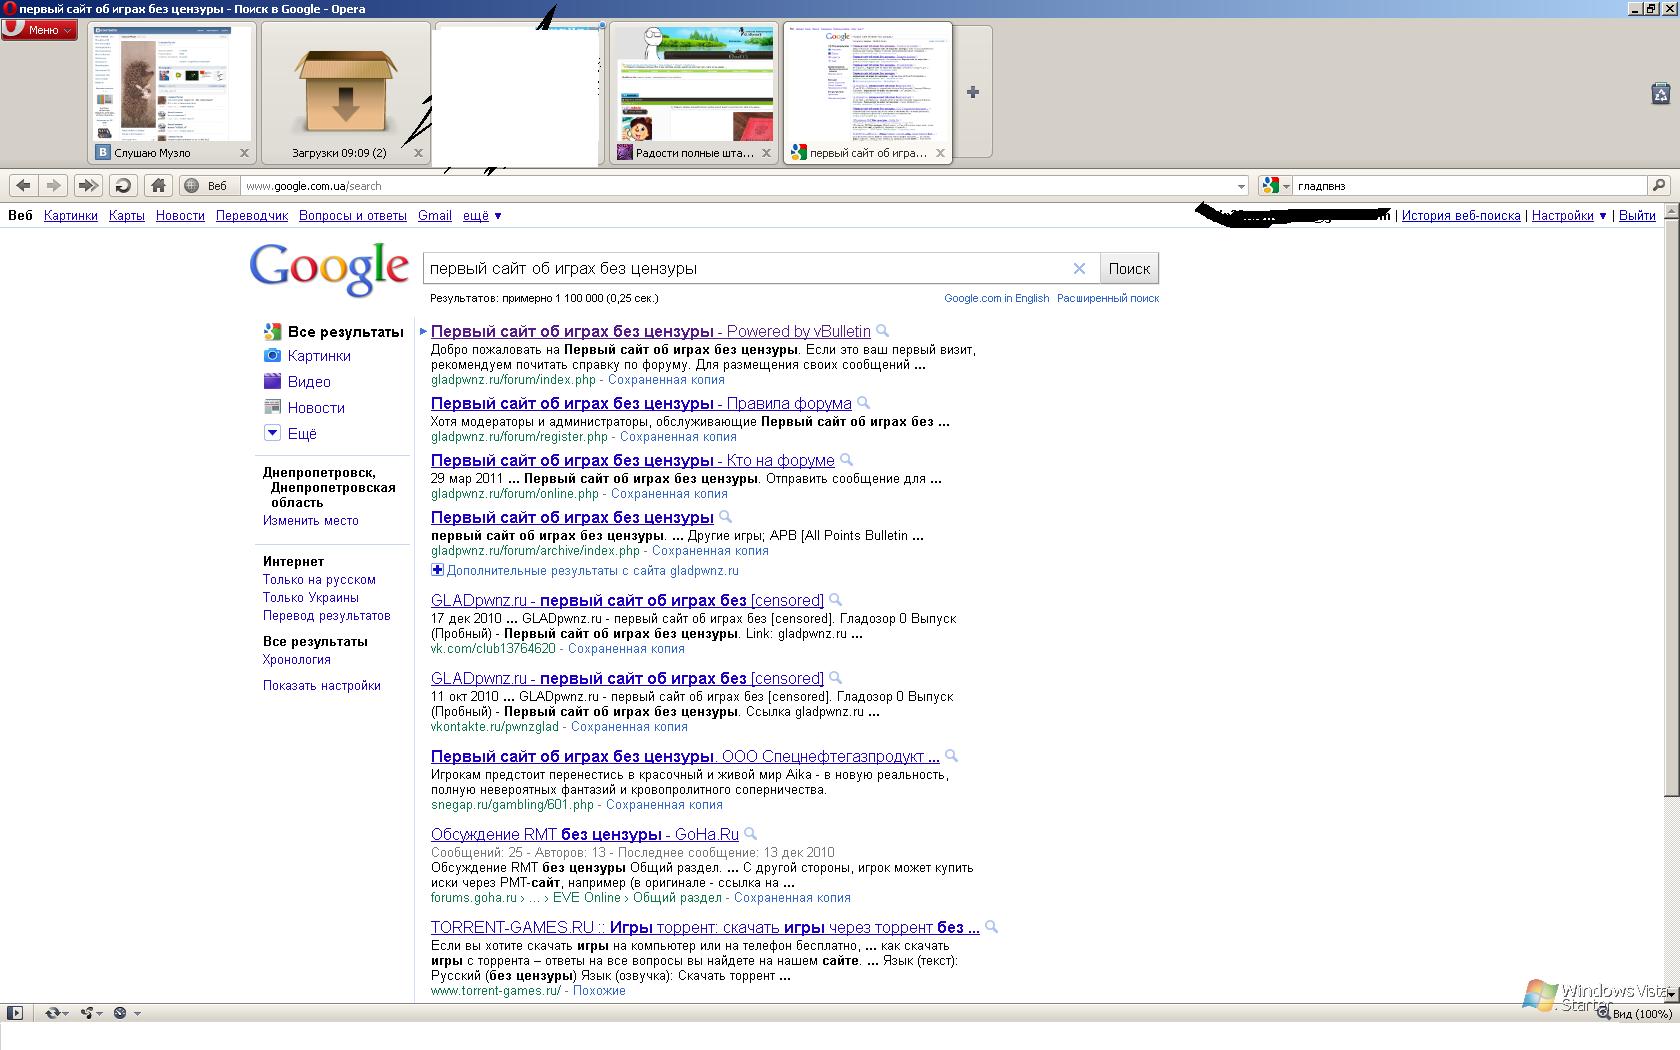Expand Дополнительные результаты с сайта gladpwnz.ru
This screenshot has width=1680, height=1050.
pos(592,570)
